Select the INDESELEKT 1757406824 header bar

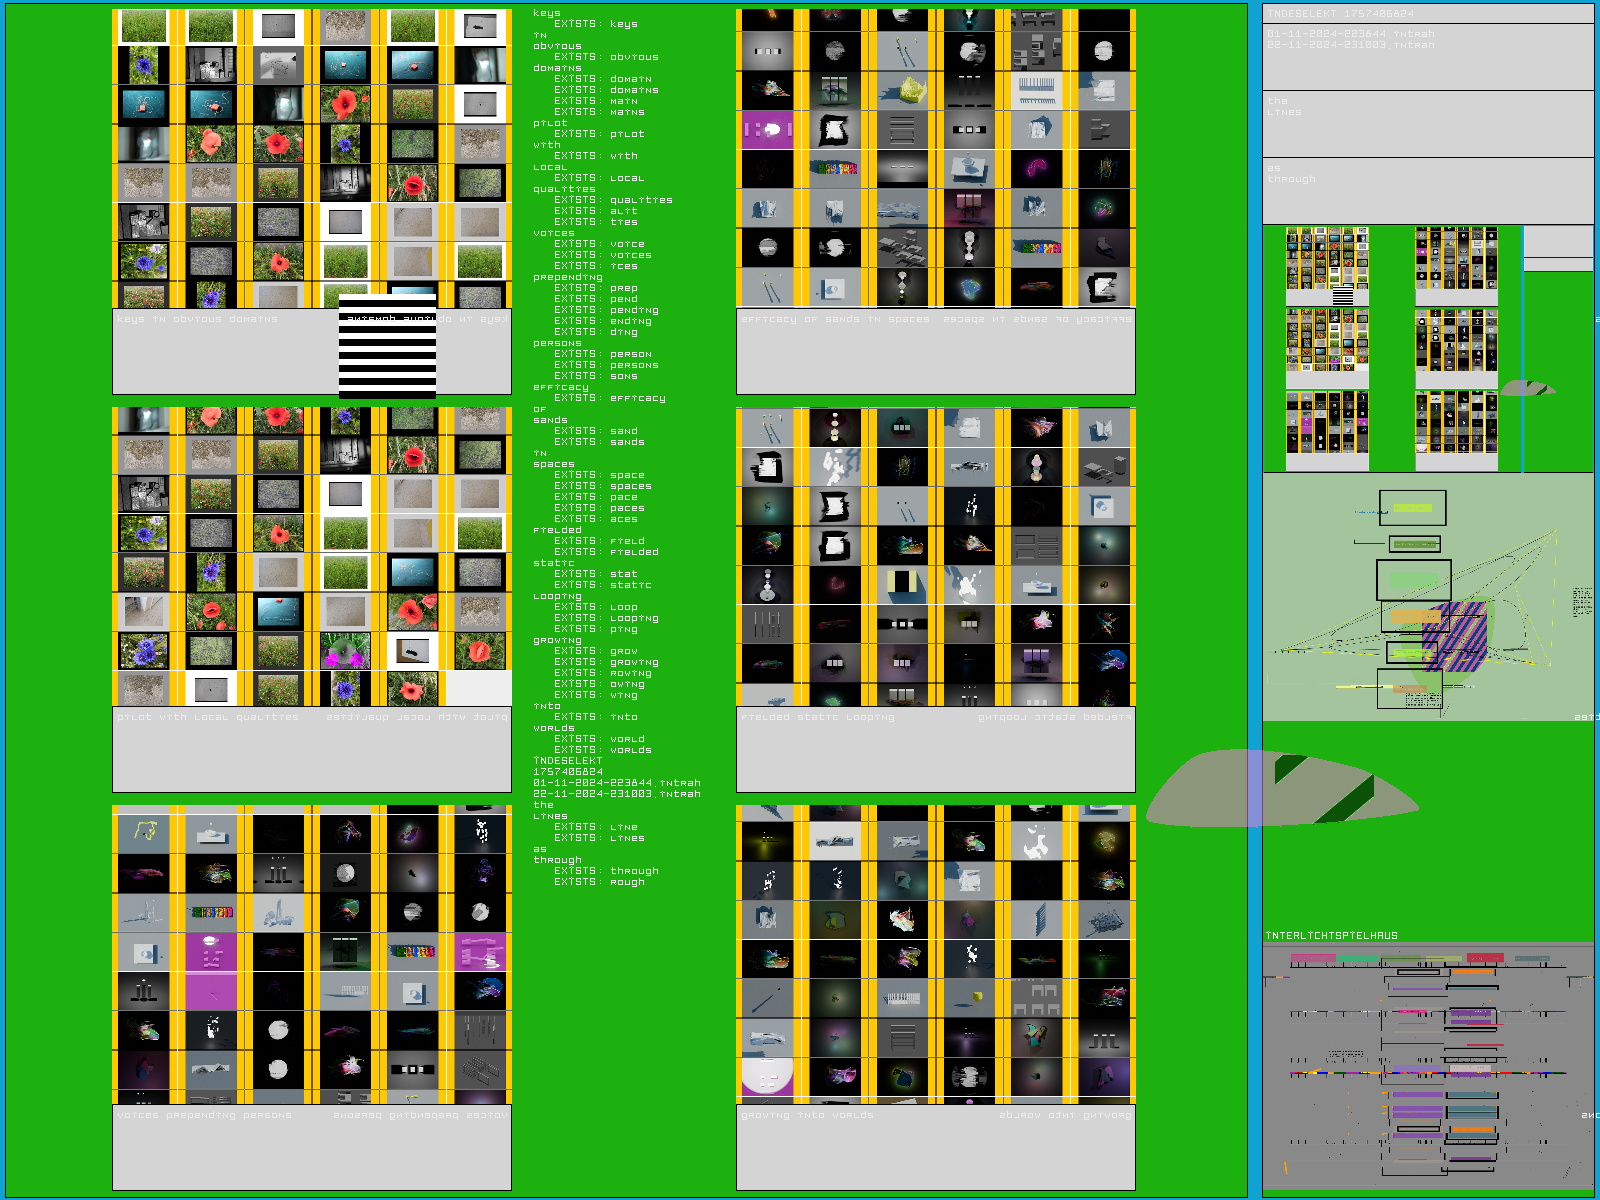tap(1427, 14)
